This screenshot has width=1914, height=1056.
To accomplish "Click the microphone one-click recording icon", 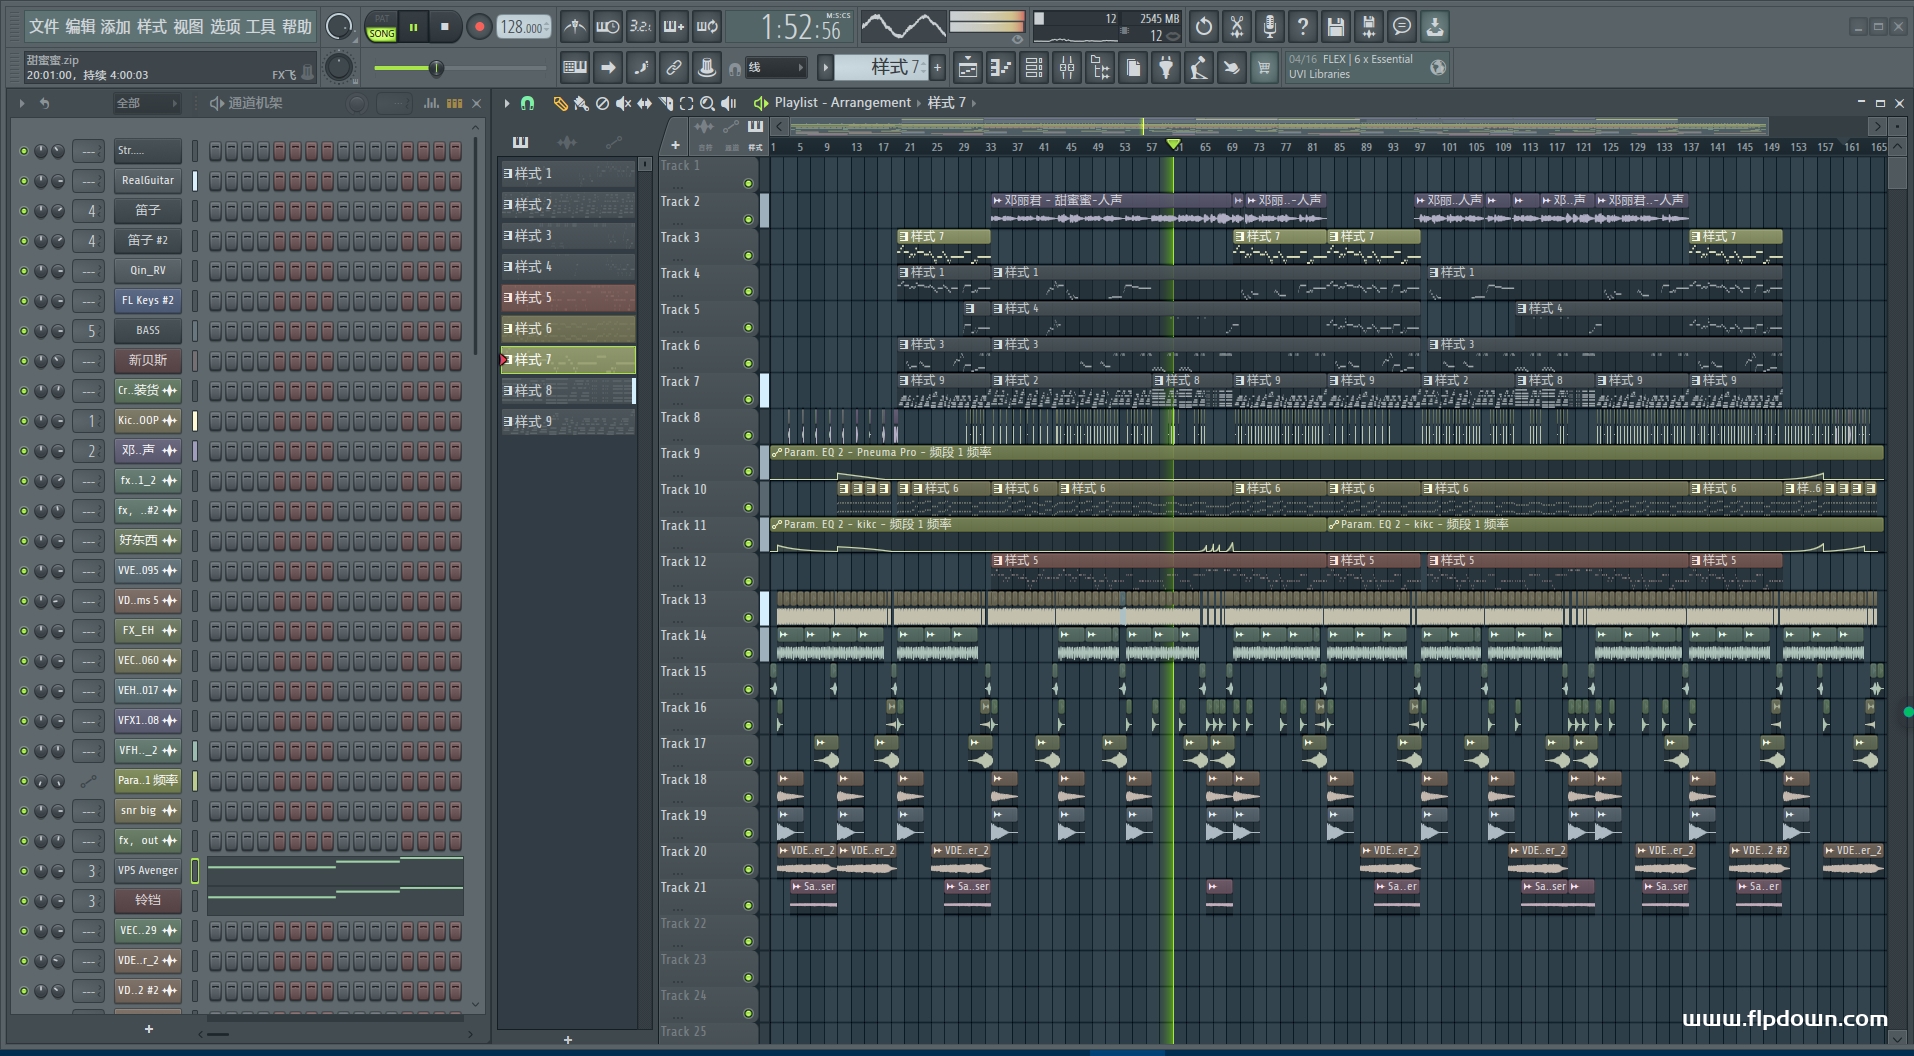I will click(x=1270, y=27).
